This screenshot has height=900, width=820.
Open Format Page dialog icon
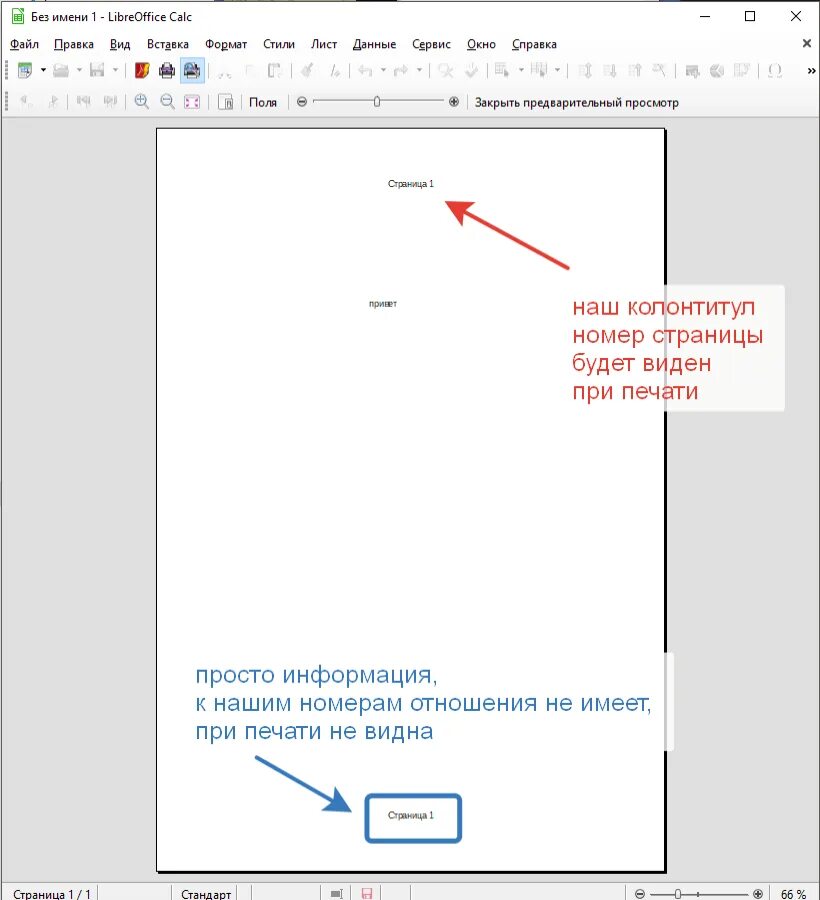(x=226, y=102)
